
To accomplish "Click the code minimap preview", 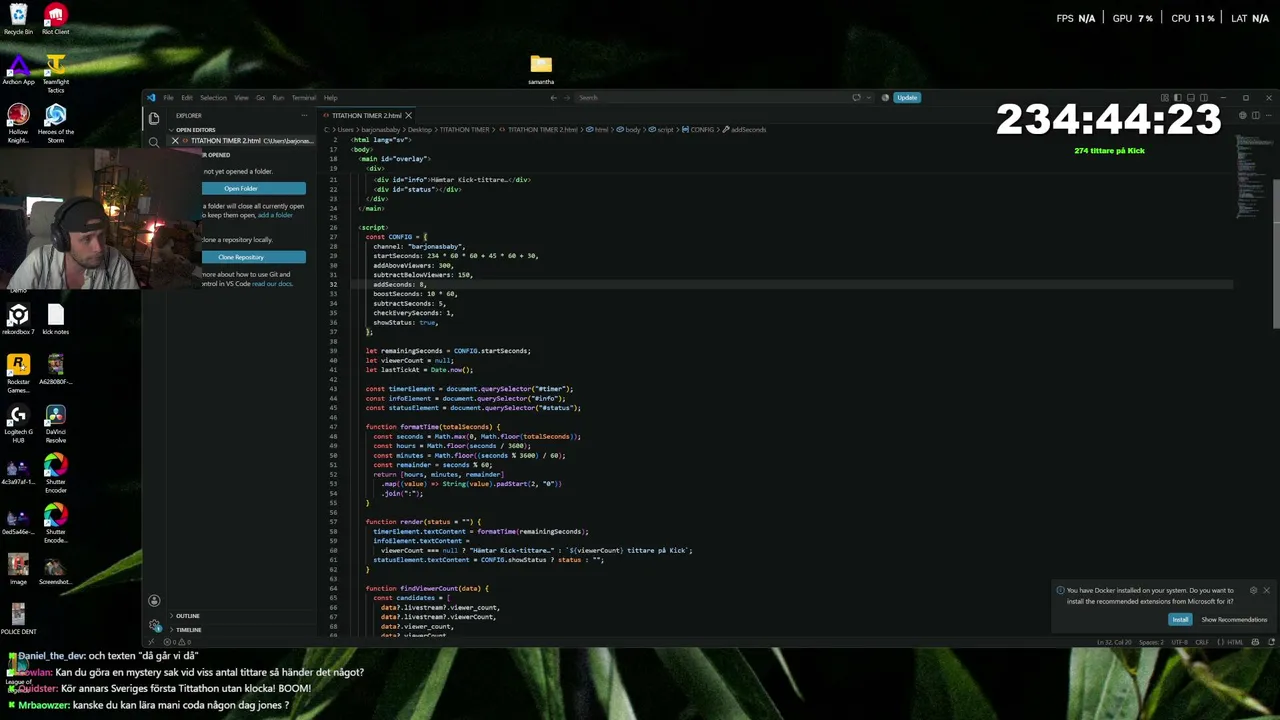I will pyautogui.click(x=1253, y=175).
